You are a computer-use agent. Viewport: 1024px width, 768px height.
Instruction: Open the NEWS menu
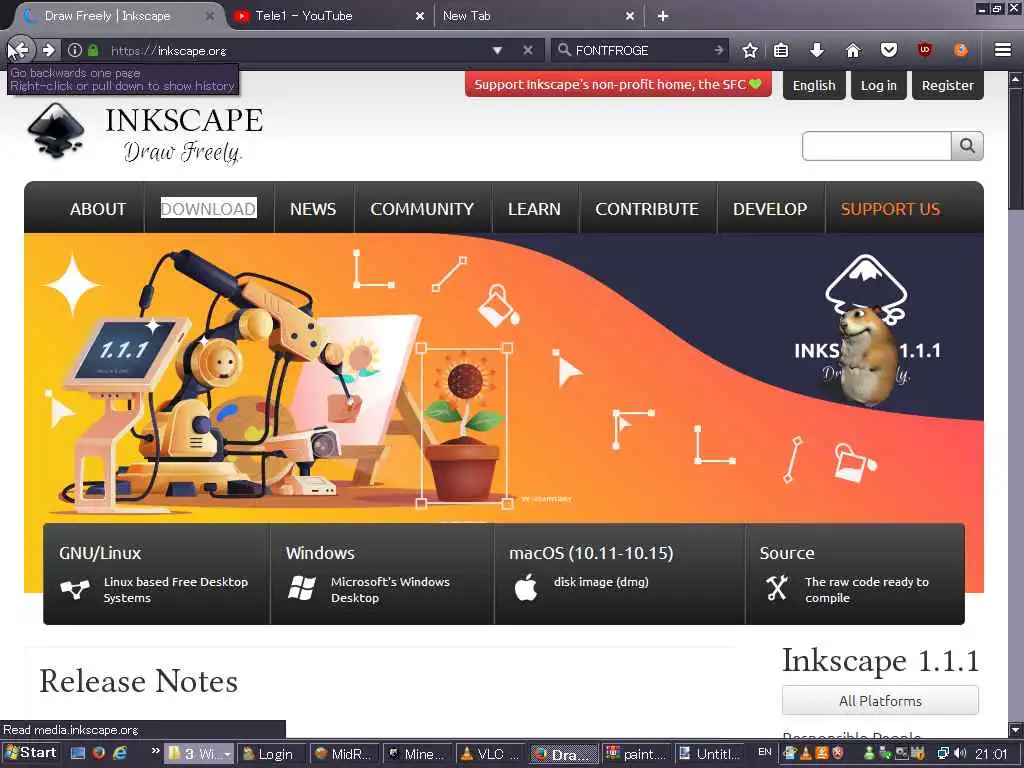pyautogui.click(x=313, y=209)
